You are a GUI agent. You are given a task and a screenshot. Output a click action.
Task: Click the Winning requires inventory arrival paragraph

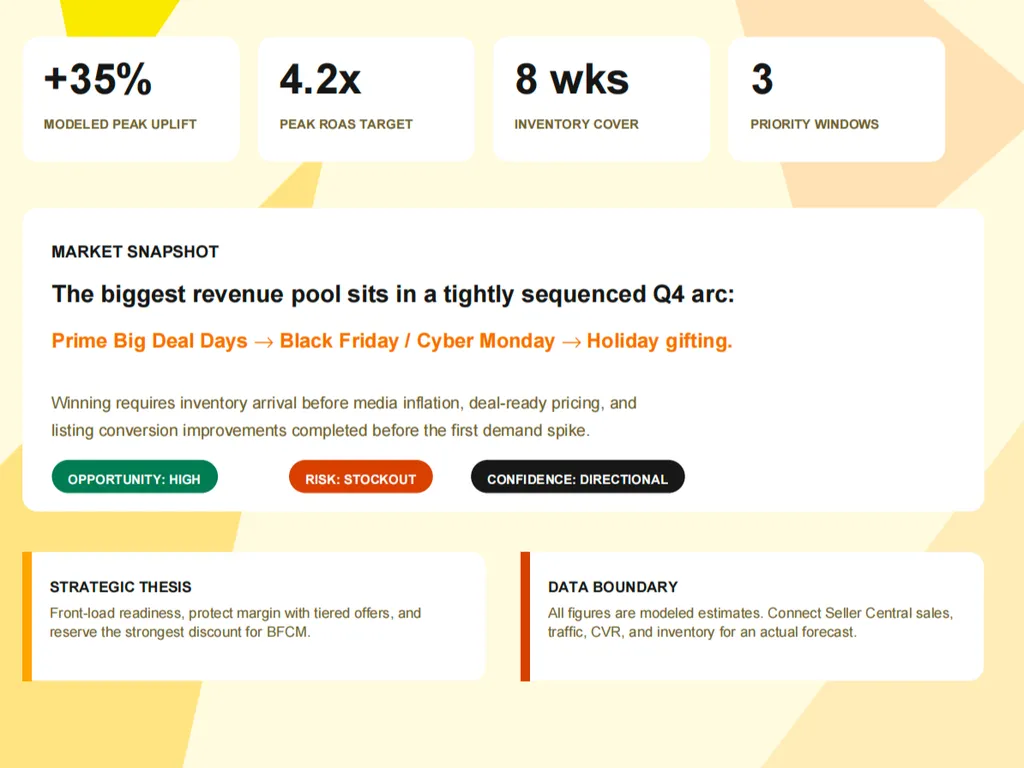pyautogui.click(x=344, y=417)
